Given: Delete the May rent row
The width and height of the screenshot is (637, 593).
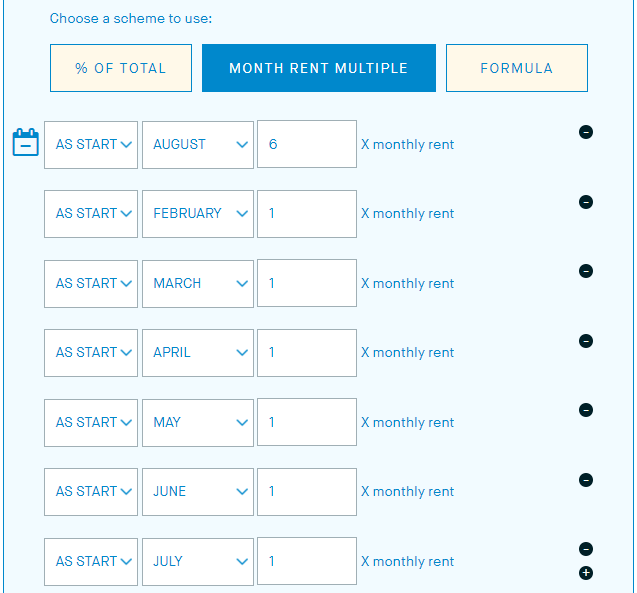Looking at the screenshot, I should tap(586, 410).
